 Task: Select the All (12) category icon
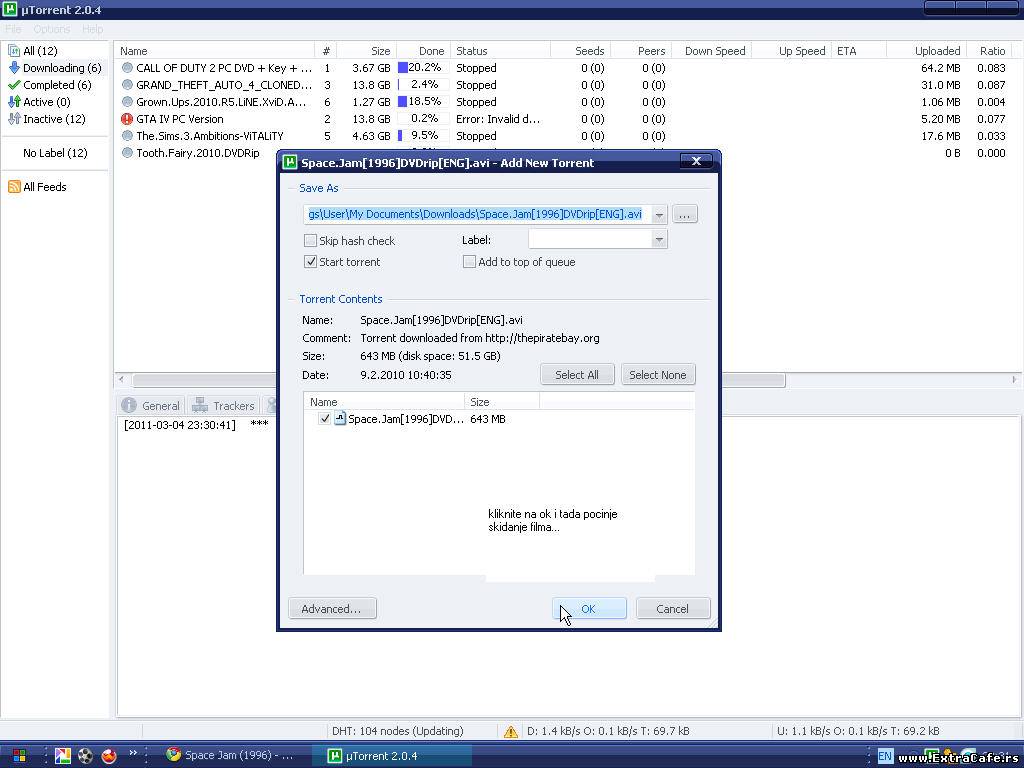click(14, 51)
